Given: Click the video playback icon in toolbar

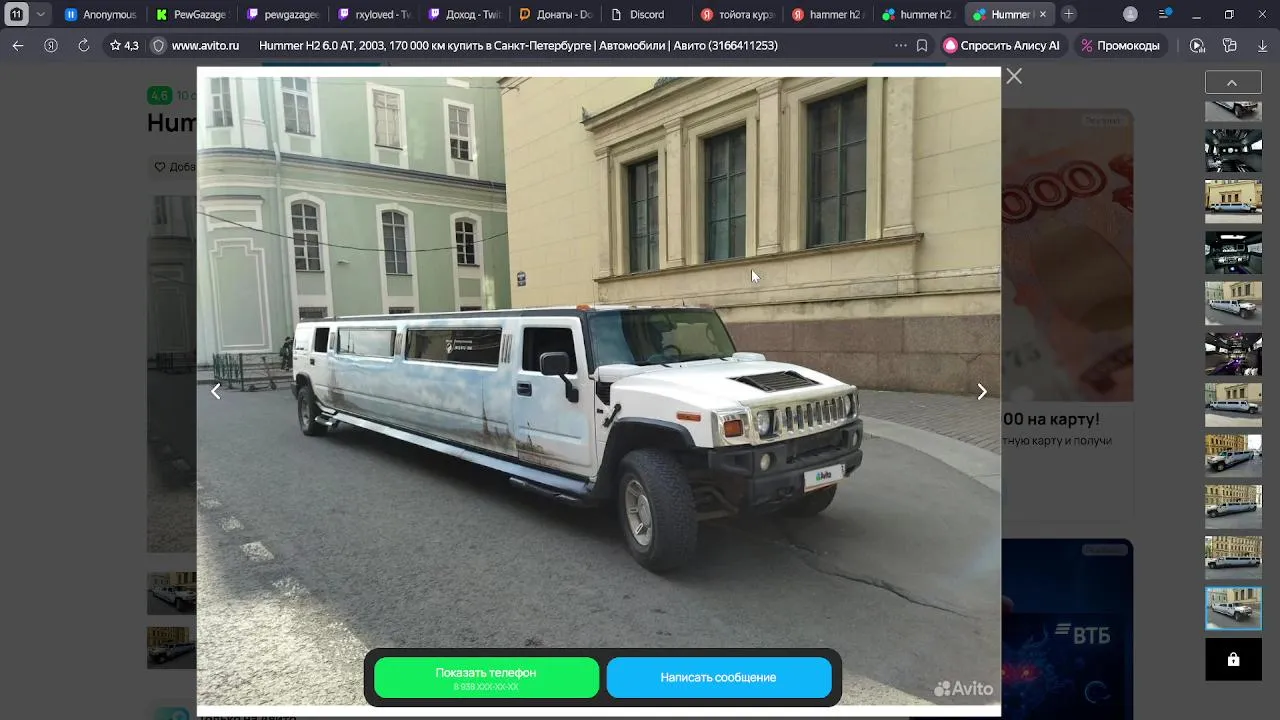Looking at the screenshot, I should click(1197, 46).
